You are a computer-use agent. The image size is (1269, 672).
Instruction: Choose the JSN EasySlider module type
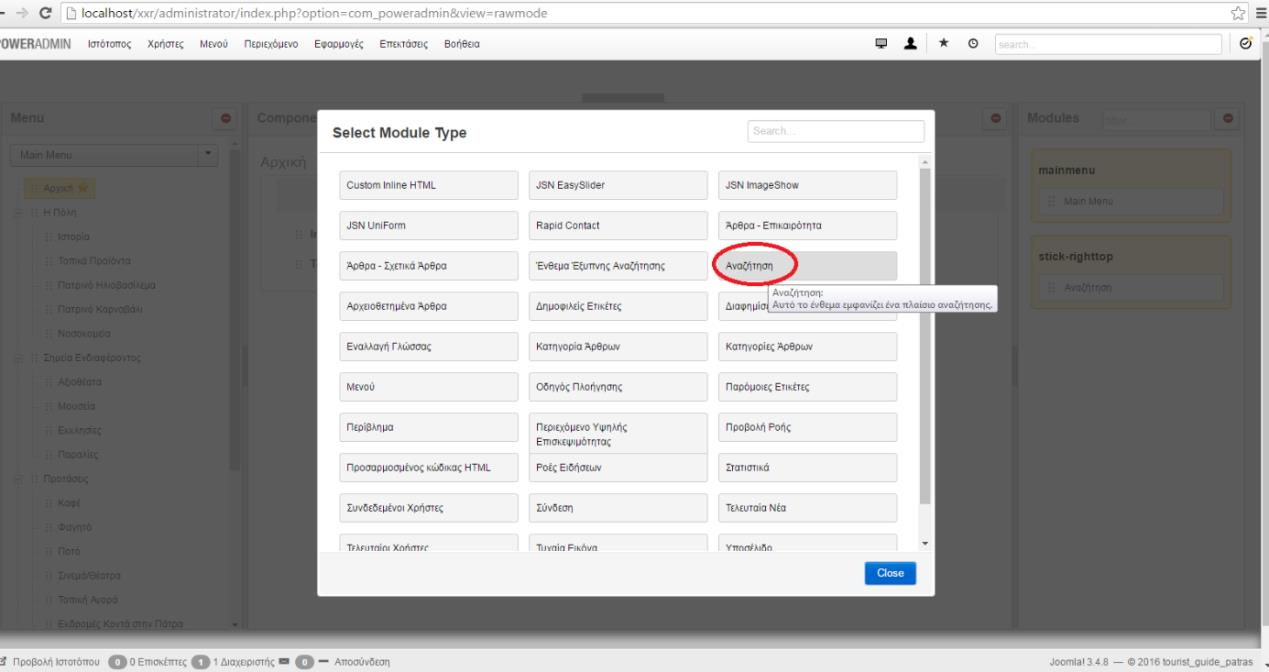[618, 185]
